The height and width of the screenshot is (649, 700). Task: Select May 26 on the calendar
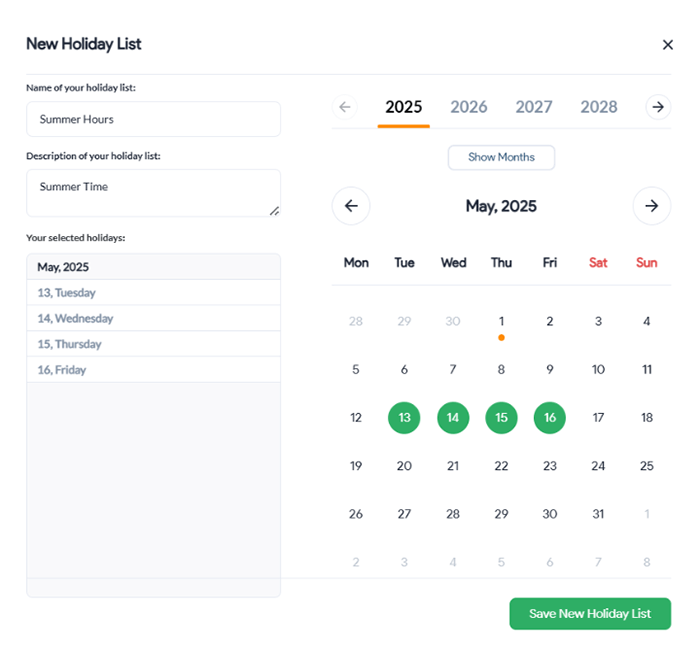point(356,514)
